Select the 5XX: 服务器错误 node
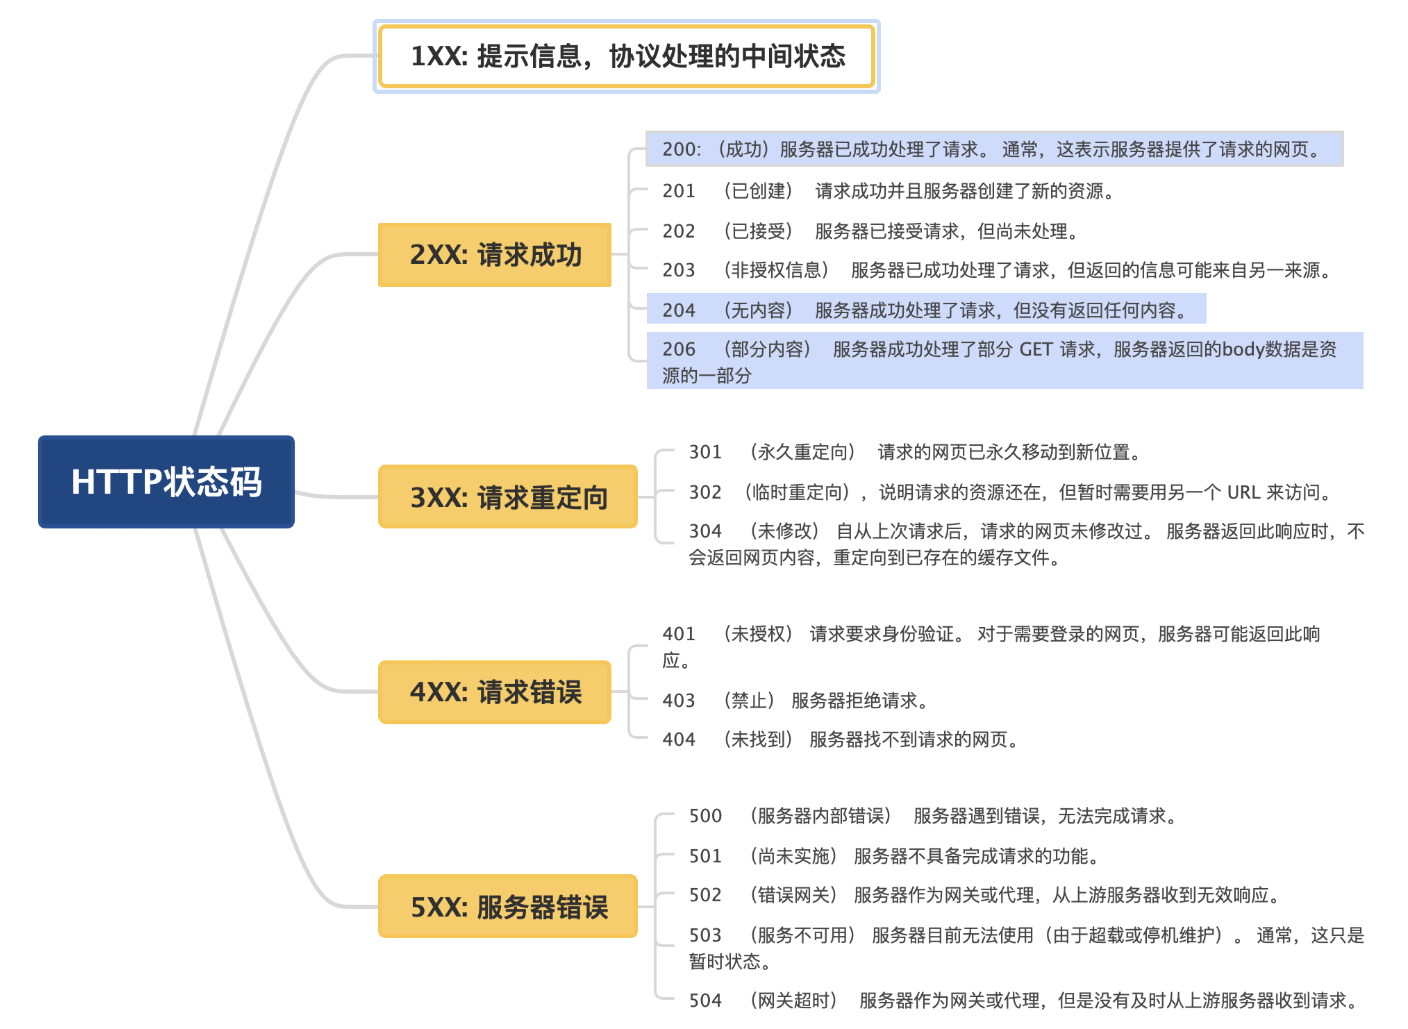This screenshot has width=1408, height=1029. click(508, 906)
